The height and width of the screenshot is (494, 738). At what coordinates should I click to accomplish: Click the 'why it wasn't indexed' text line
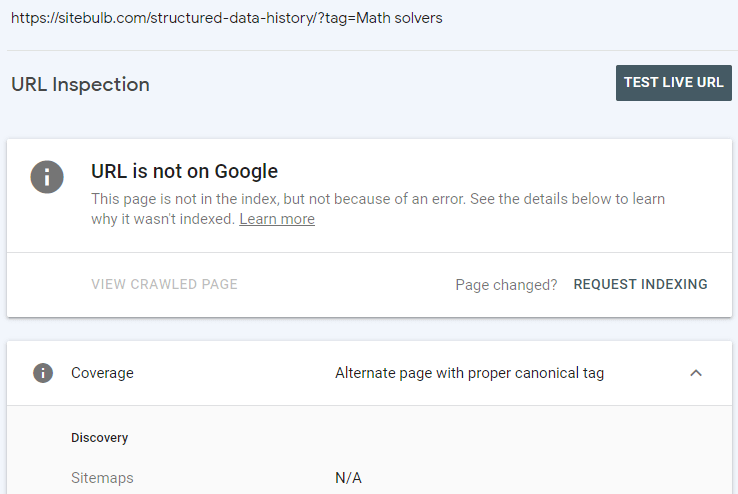tap(163, 219)
